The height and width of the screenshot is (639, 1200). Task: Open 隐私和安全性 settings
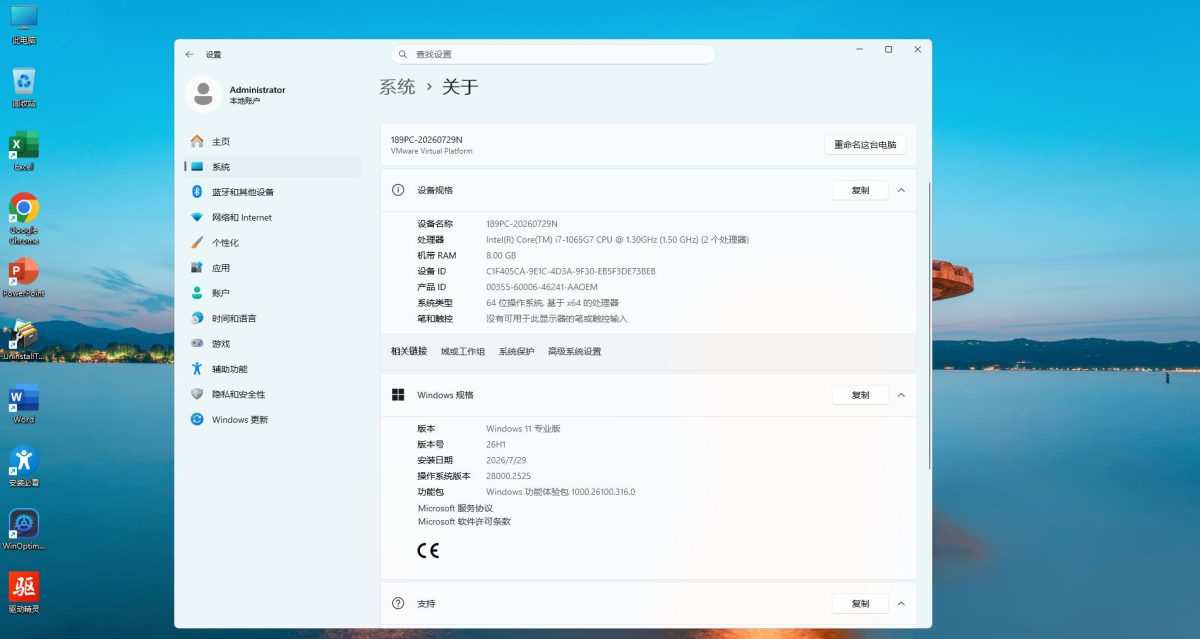(273, 394)
